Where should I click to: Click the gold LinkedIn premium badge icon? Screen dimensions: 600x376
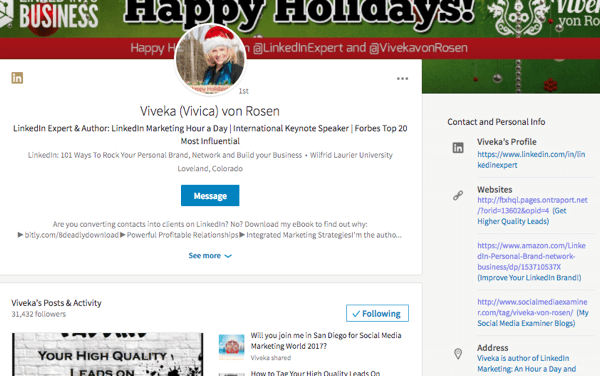pyautogui.click(x=17, y=78)
